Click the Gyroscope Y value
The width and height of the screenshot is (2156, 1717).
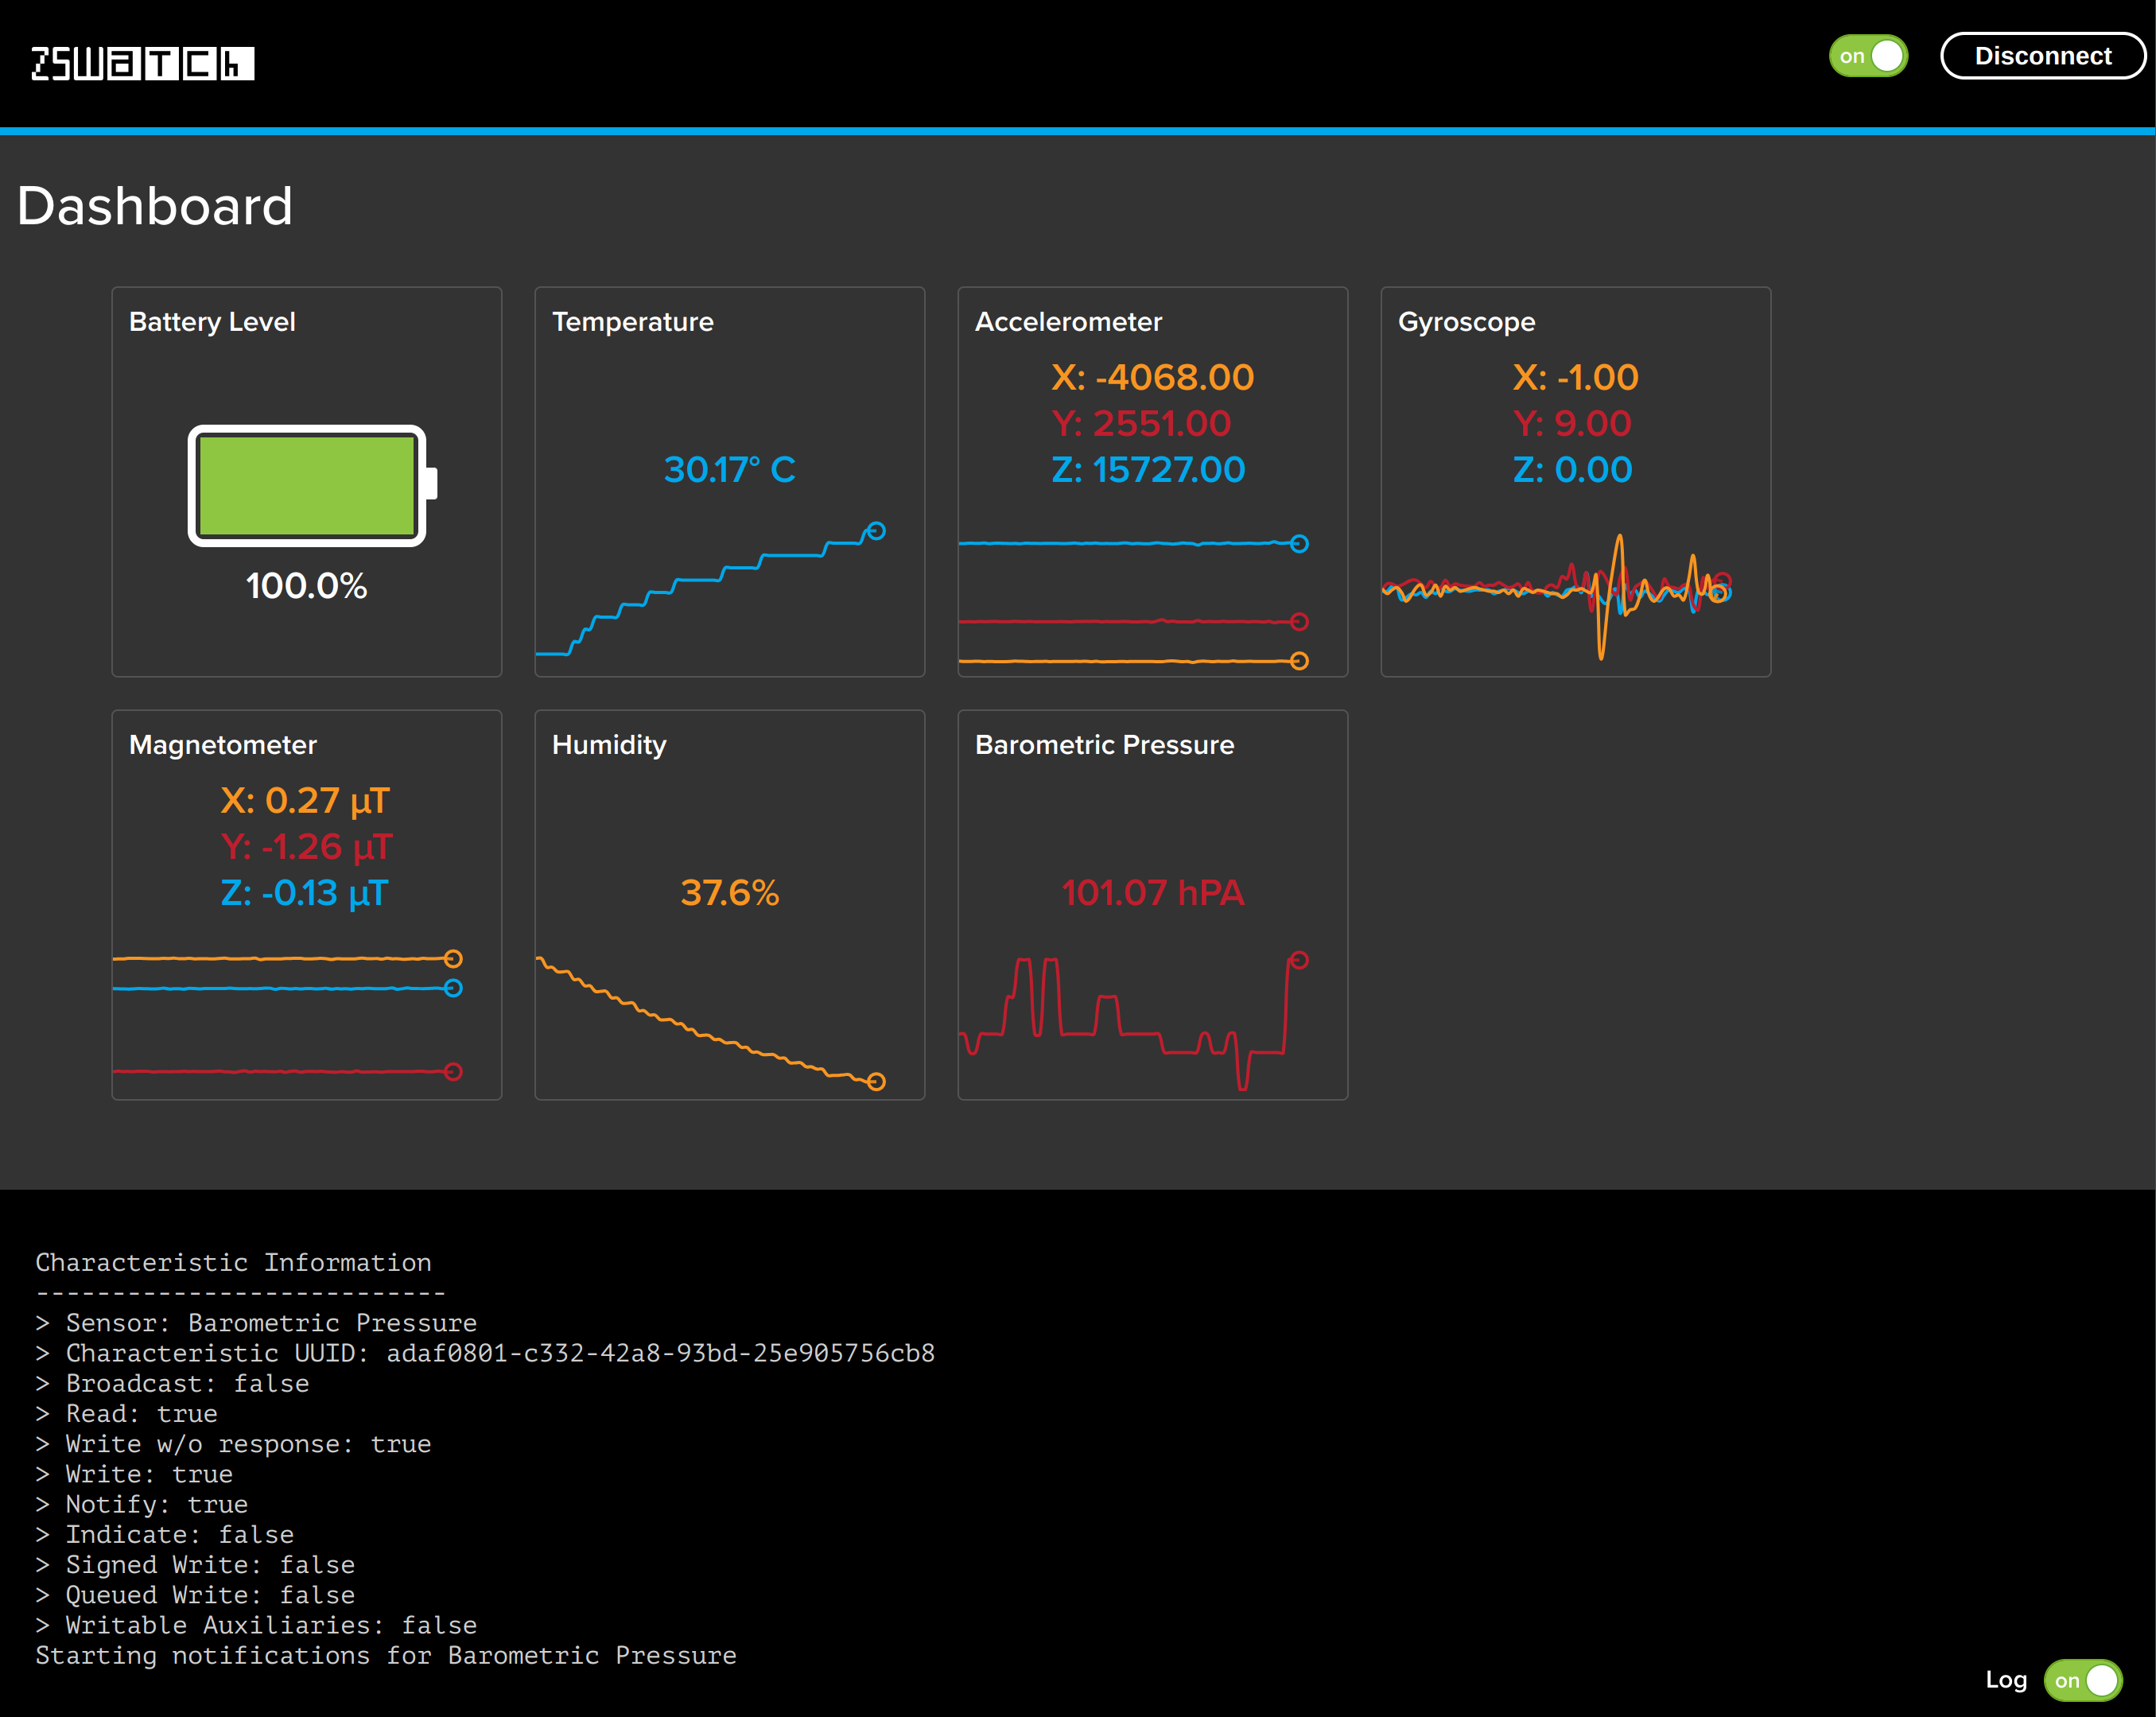coord(1572,423)
